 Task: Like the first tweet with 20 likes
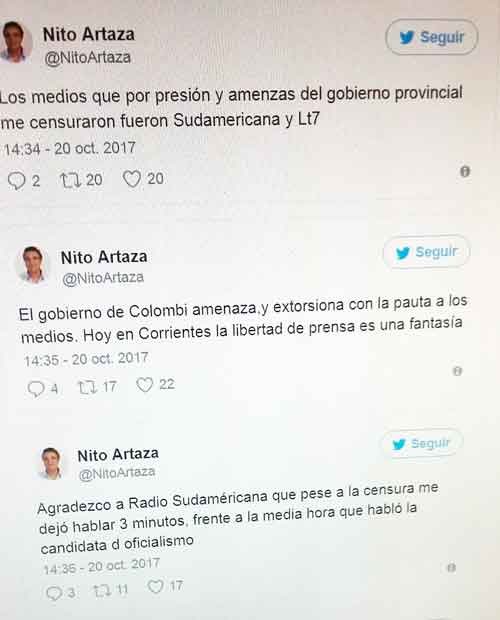point(132,179)
